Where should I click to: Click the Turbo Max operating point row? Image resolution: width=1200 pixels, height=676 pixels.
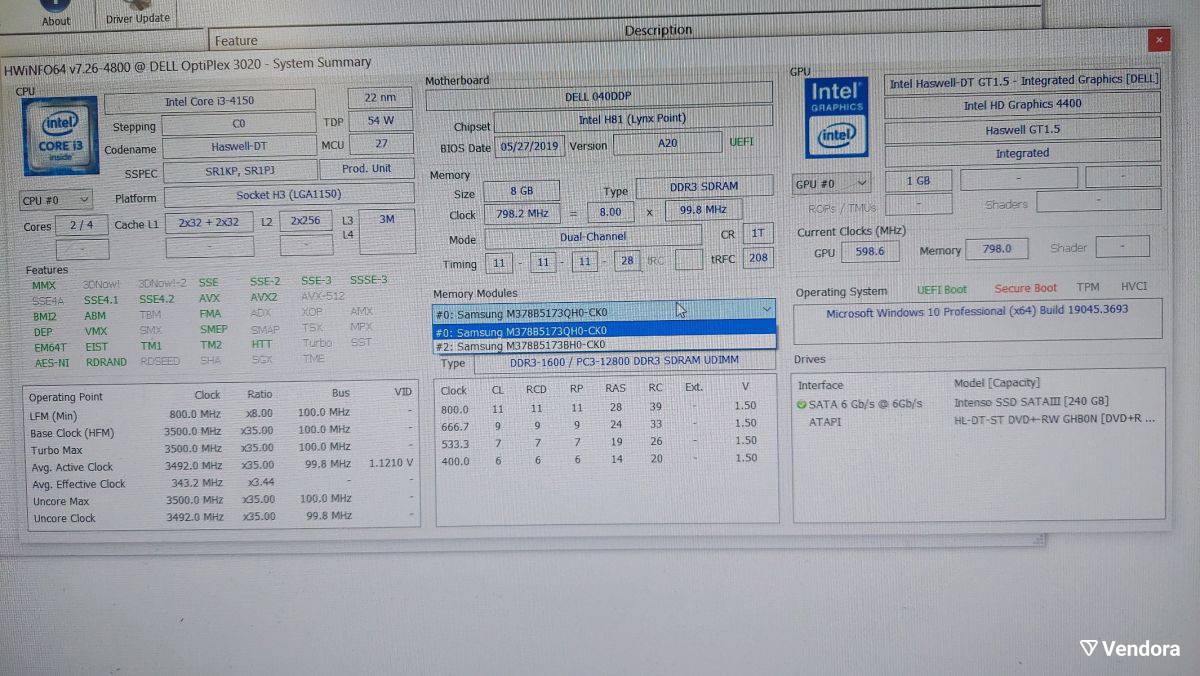pos(220,450)
